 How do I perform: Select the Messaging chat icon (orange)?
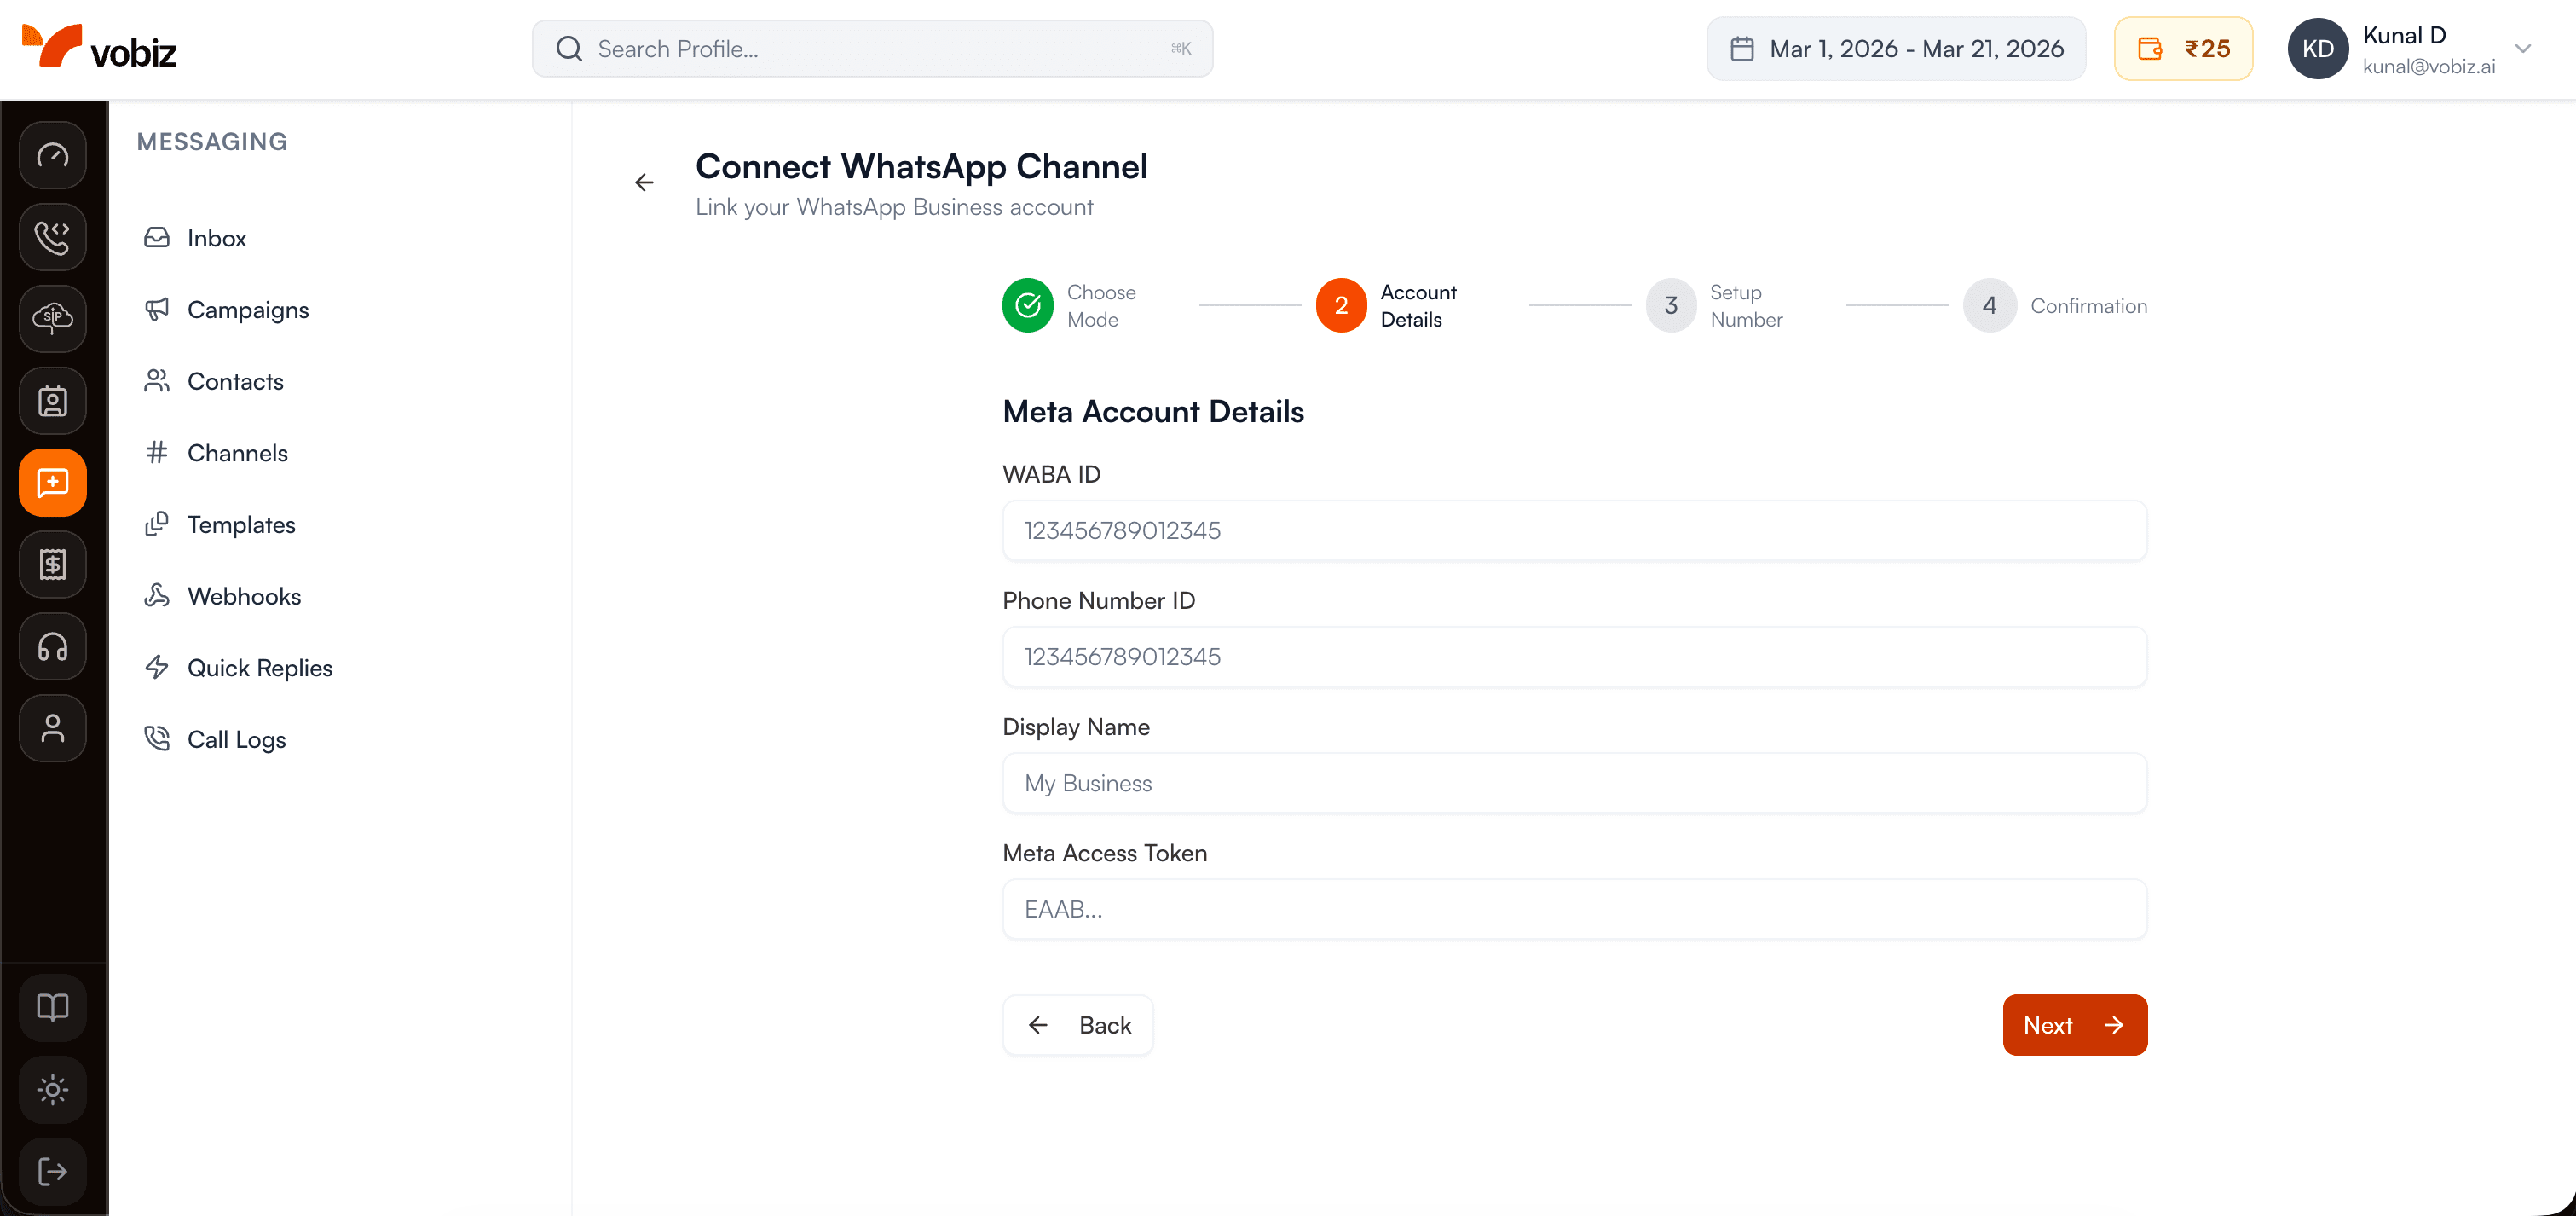52,482
